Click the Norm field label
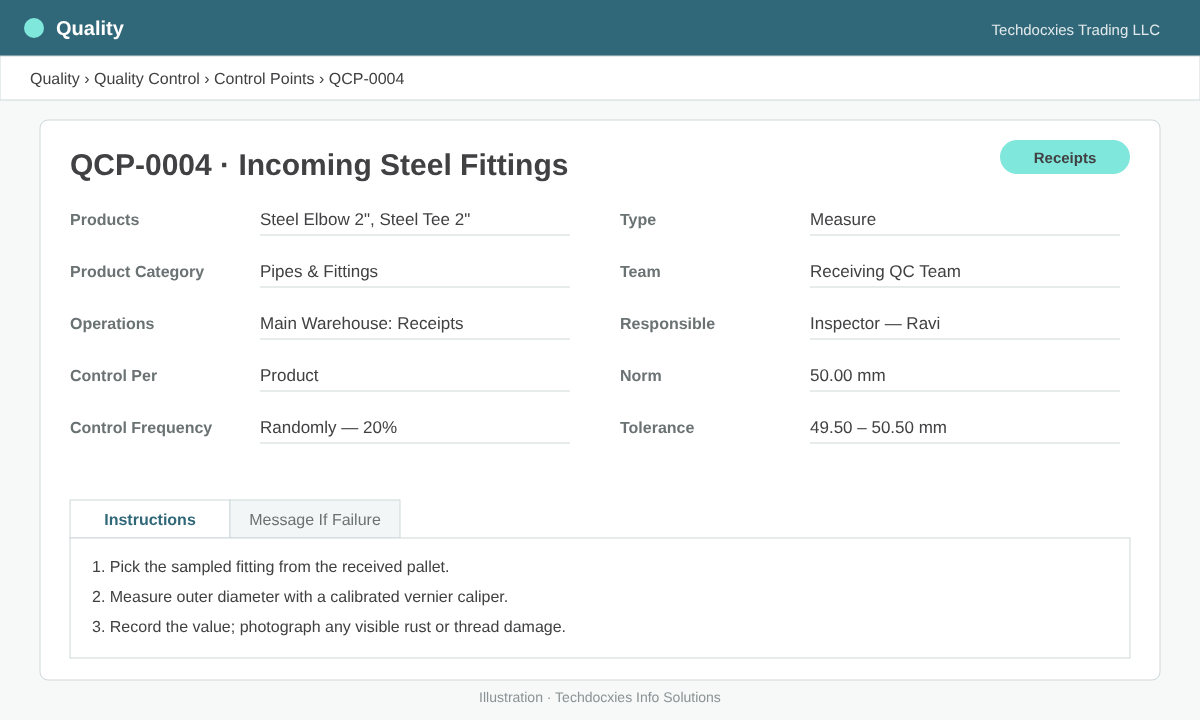Image resolution: width=1200 pixels, height=720 pixels. (641, 376)
